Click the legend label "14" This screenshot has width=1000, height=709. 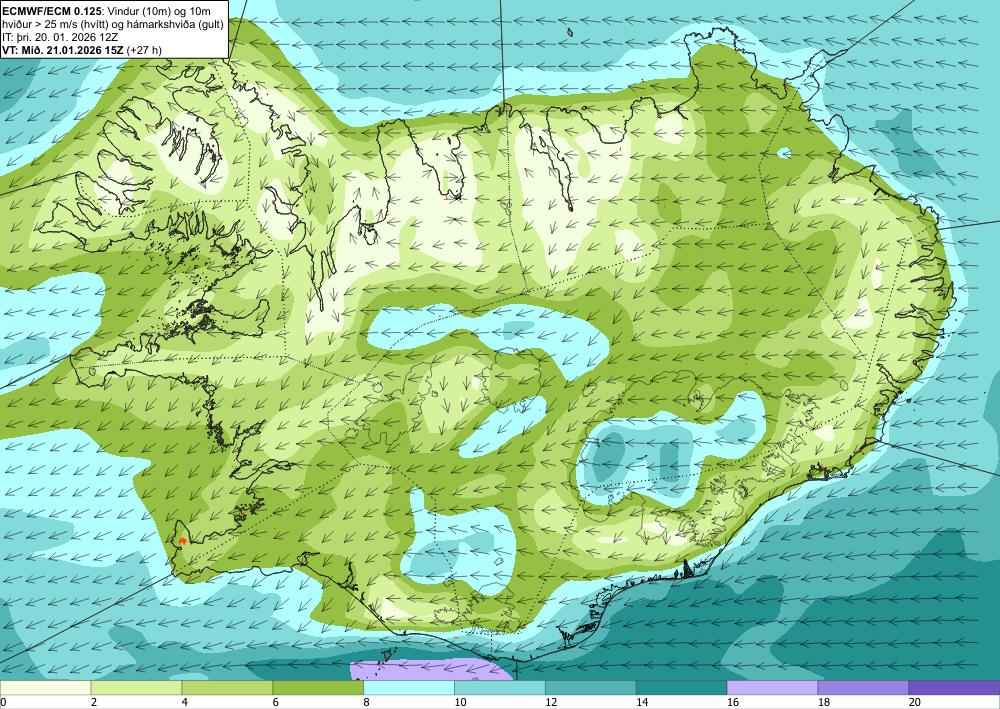[642, 703]
